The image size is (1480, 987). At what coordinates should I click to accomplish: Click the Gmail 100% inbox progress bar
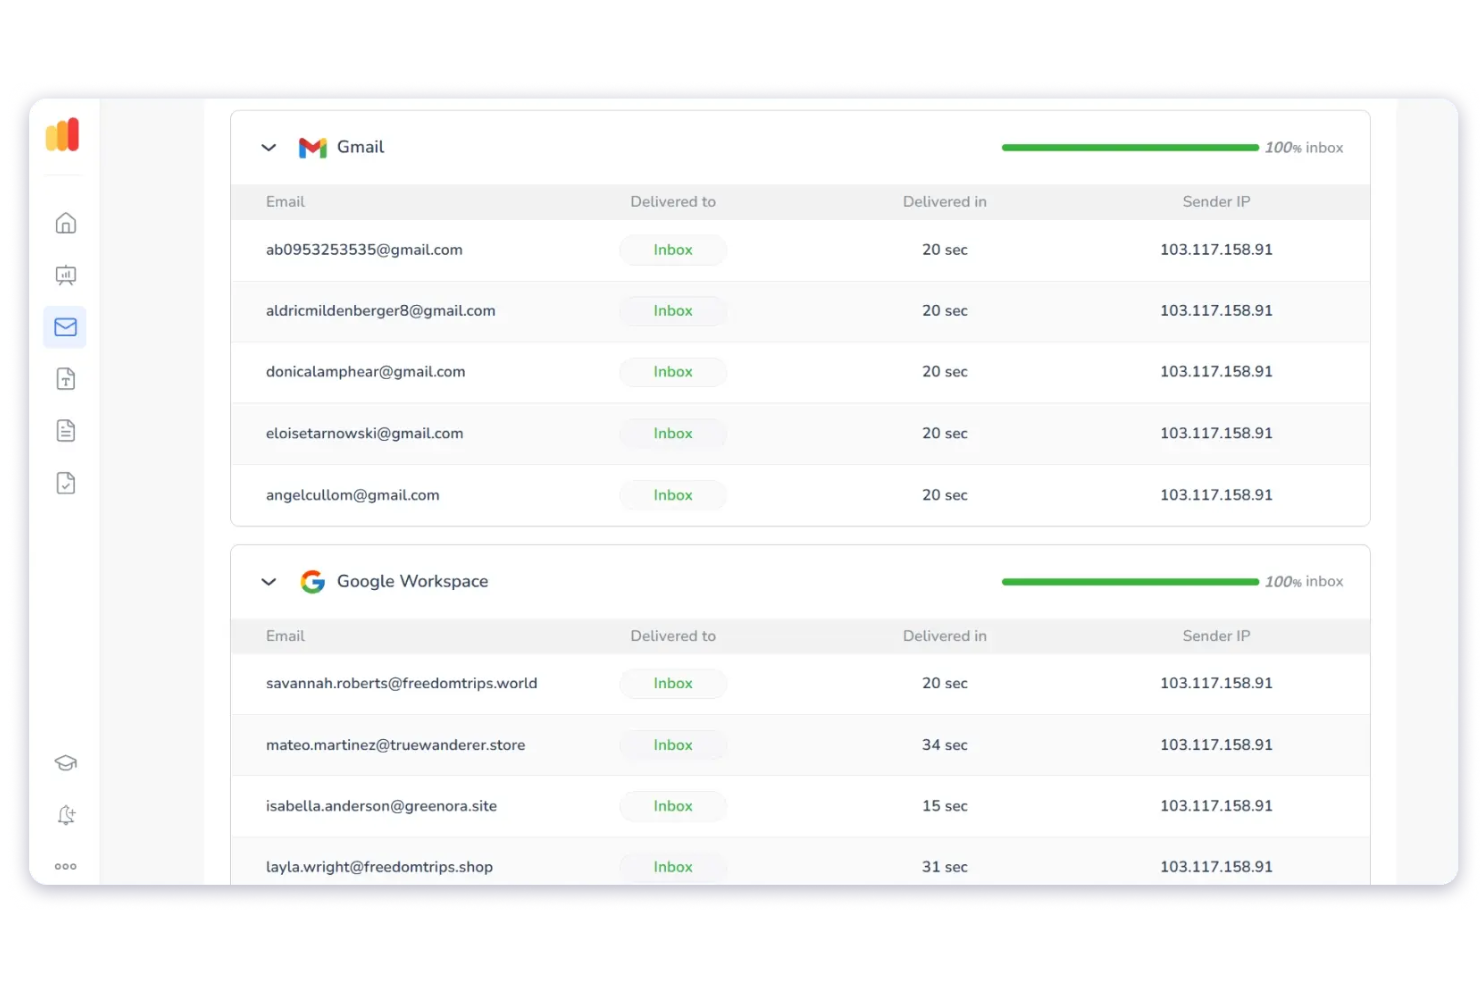tap(1129, 147)
